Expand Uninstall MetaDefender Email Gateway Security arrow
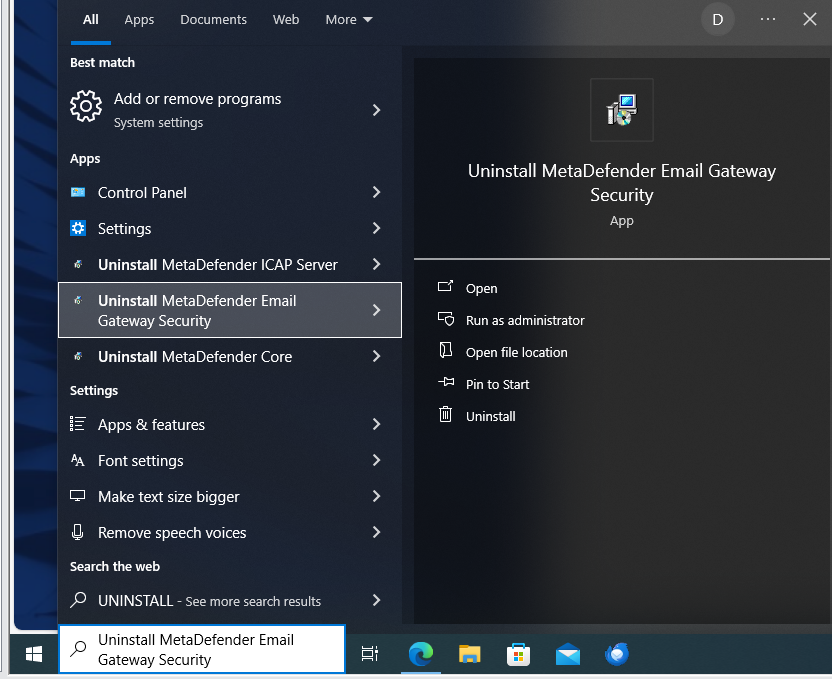The image size is (832, 679). pyautogui.click(x=376, y=310)
